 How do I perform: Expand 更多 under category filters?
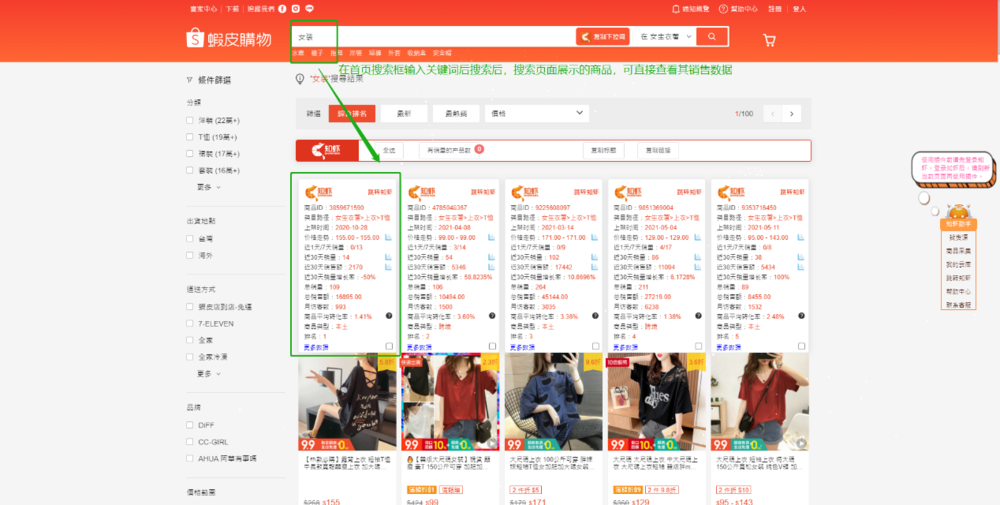tap(209, 187)
